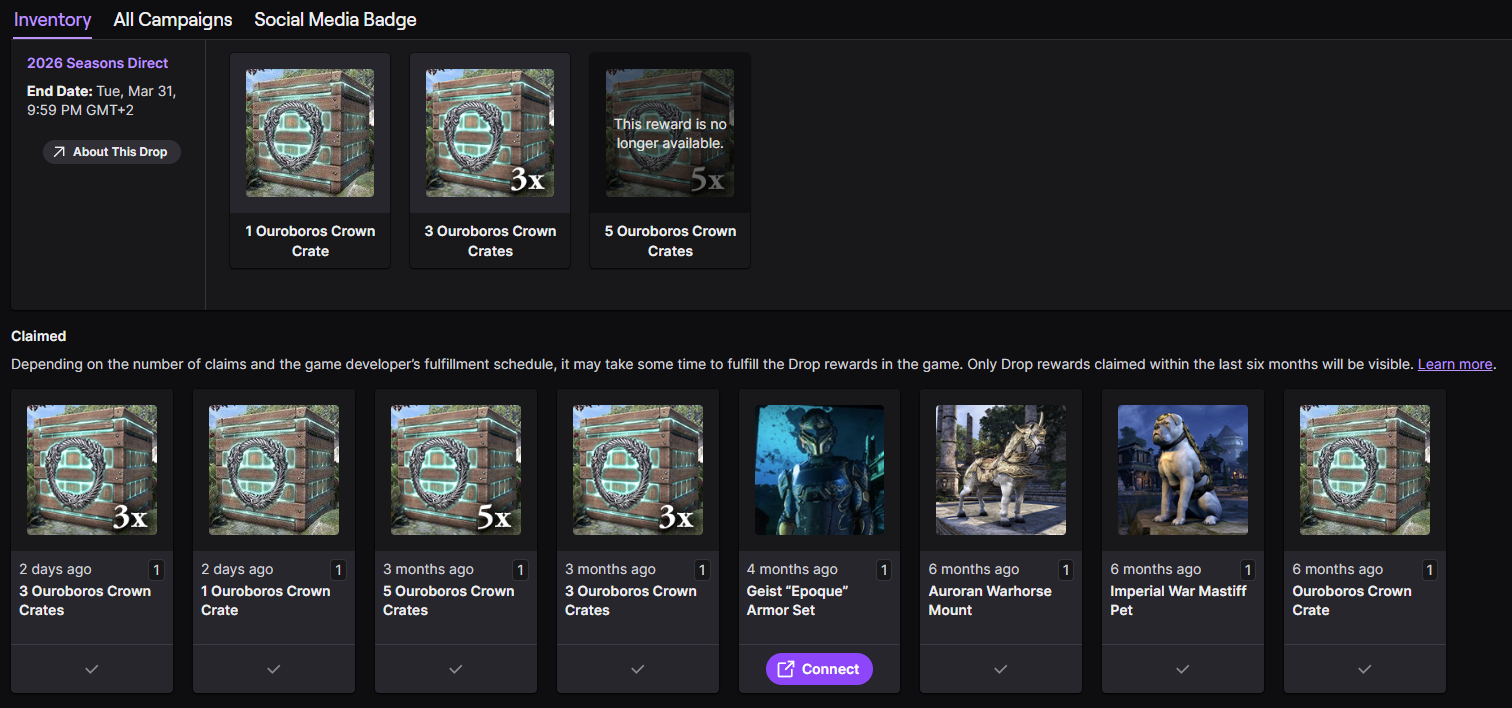The height and width of the screenshot is (708, 1512).
Task: Click '1 Ouroboros Crown Crate' label in inventory
Action: coord(310,241)
